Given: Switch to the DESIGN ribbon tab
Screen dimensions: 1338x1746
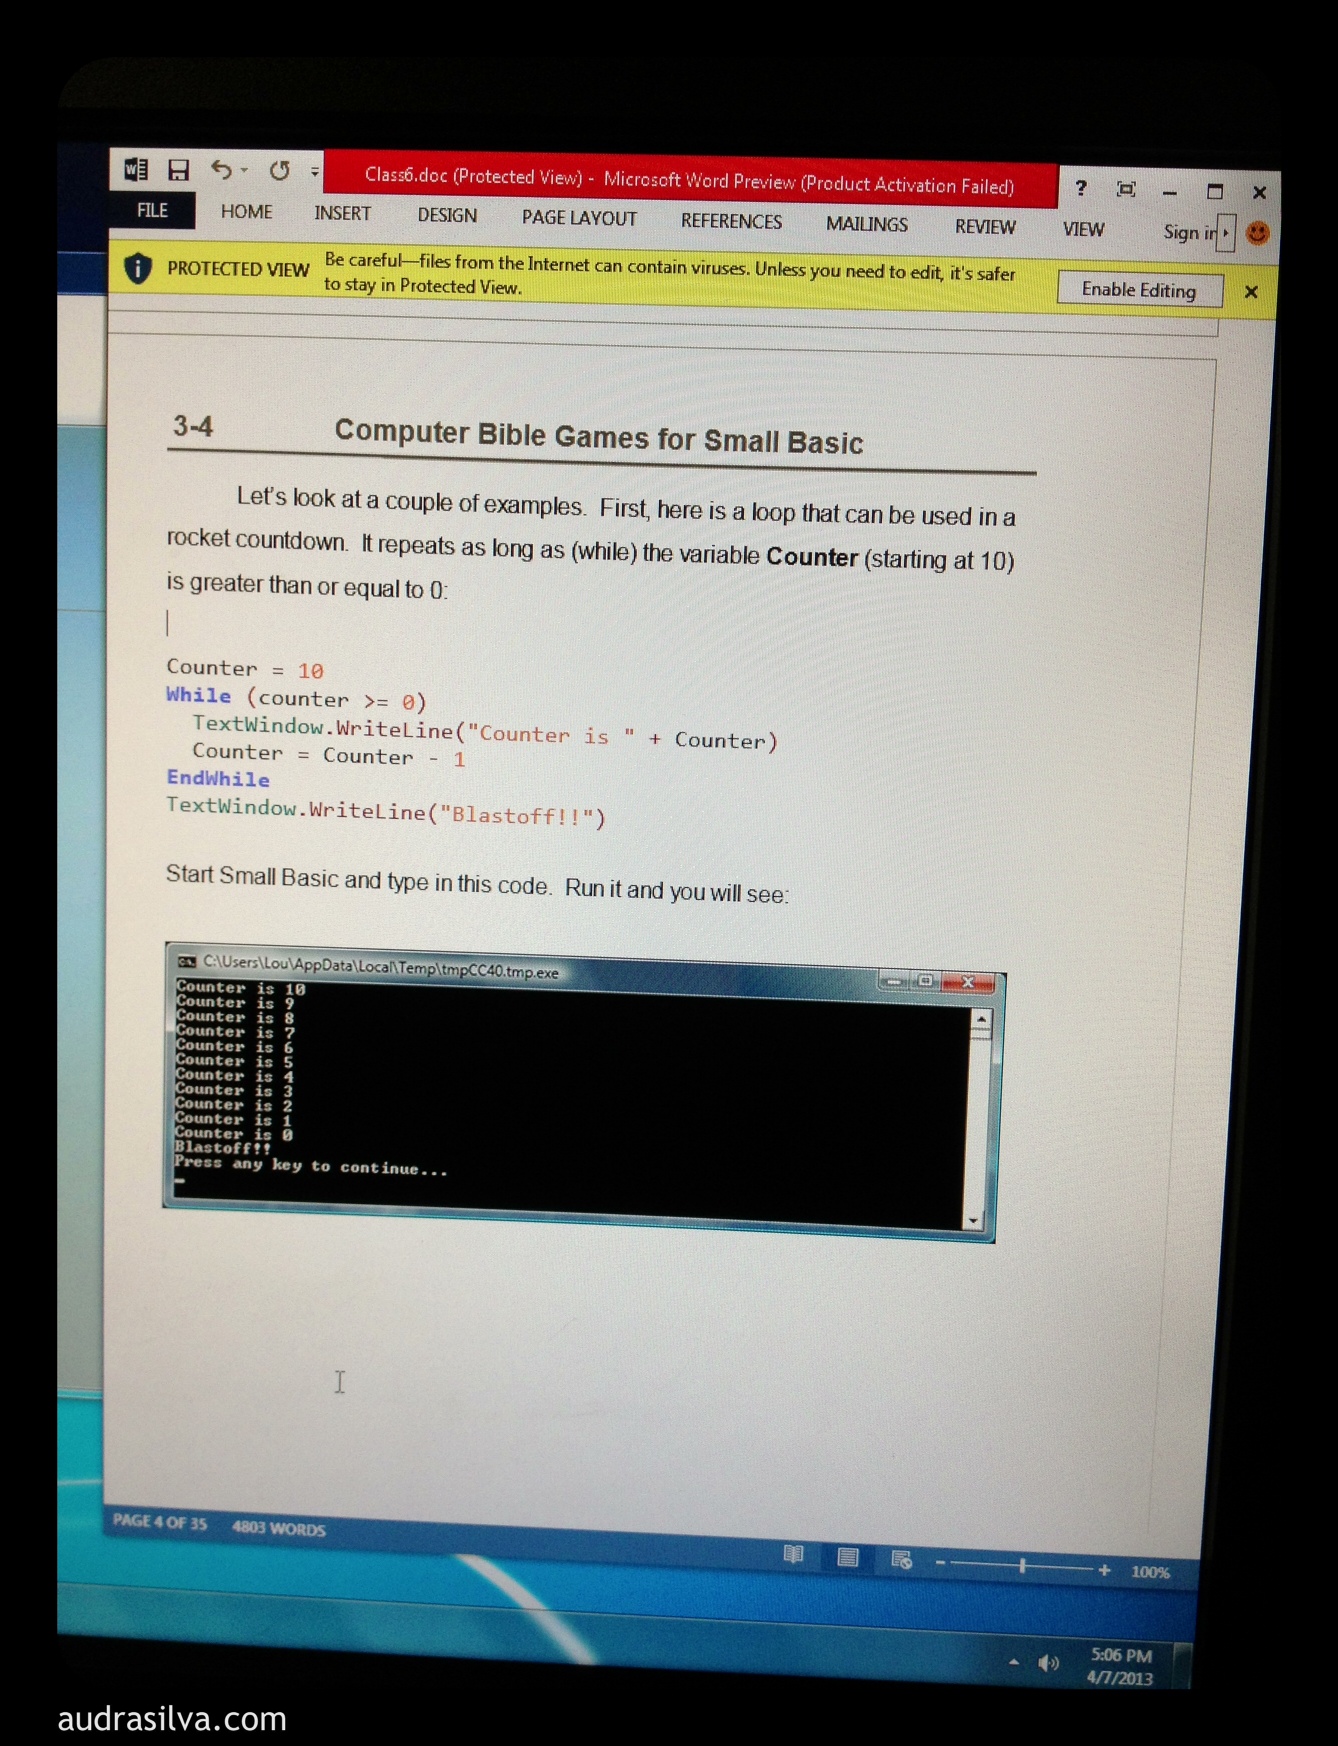Looking at the screenshot, I should click(x=447, y=215).
